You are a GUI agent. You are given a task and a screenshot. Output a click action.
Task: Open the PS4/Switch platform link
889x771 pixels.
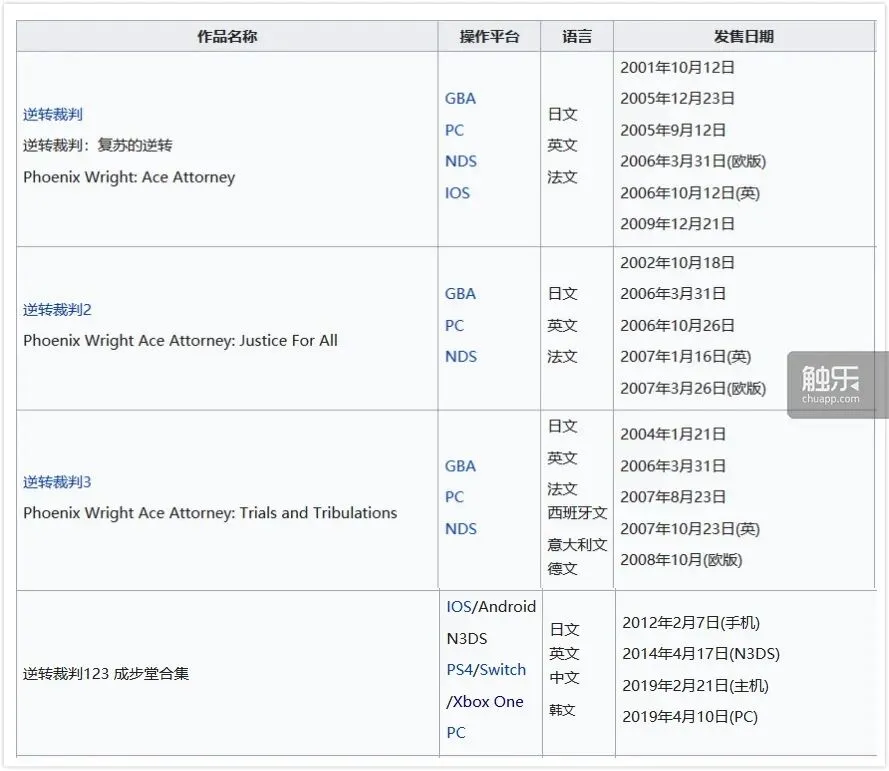point(486,670)
